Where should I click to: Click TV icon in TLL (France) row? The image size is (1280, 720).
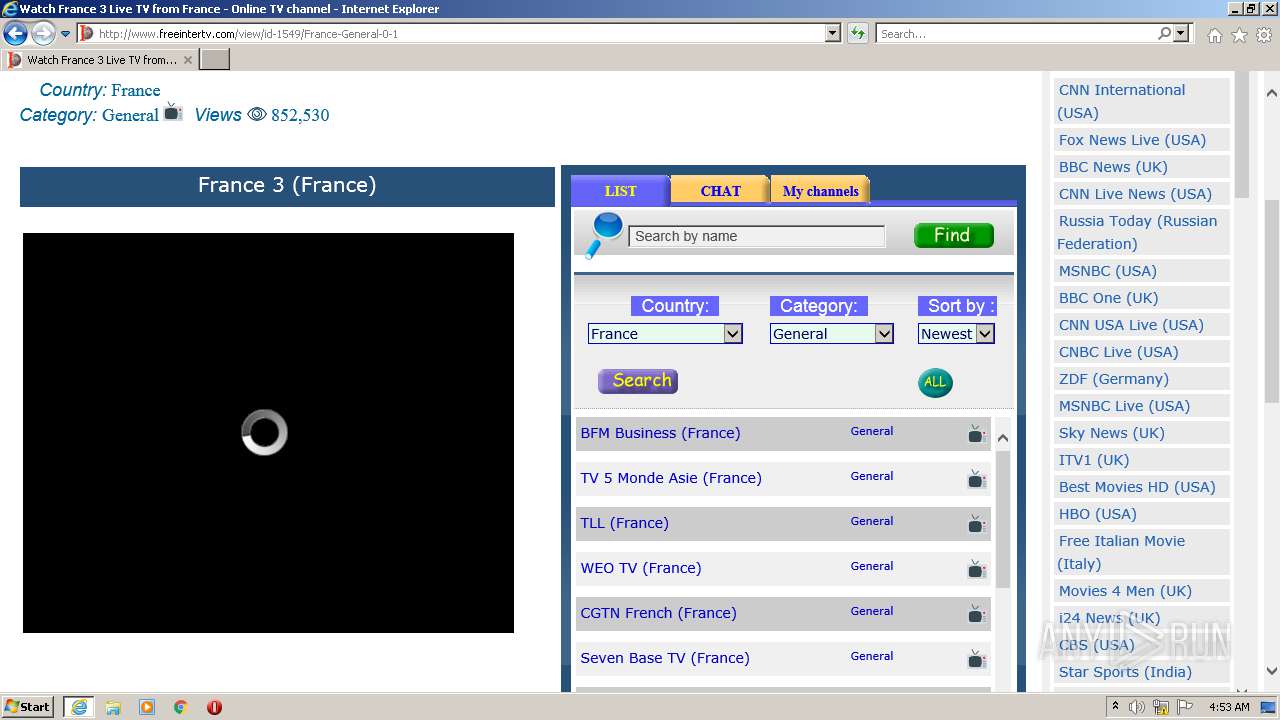[x=976, y=523]
